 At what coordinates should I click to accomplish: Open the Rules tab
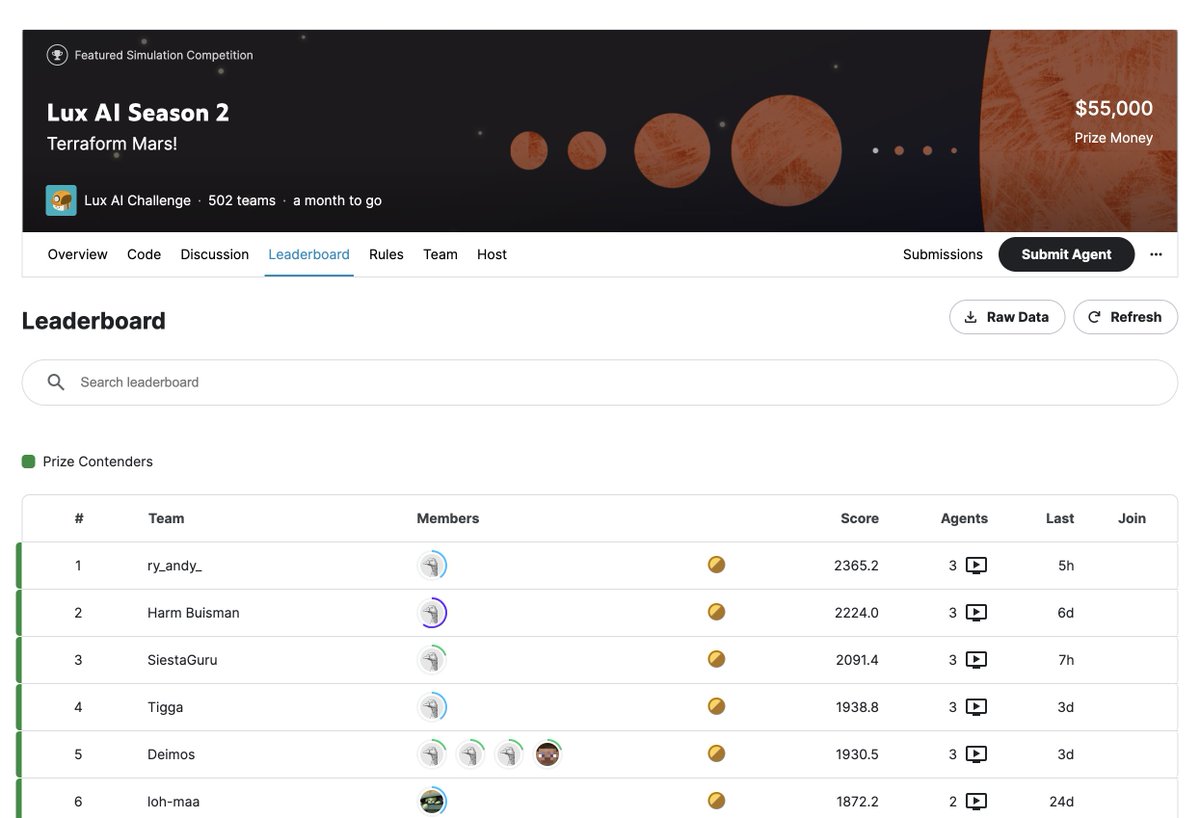[x=386, y=254]
